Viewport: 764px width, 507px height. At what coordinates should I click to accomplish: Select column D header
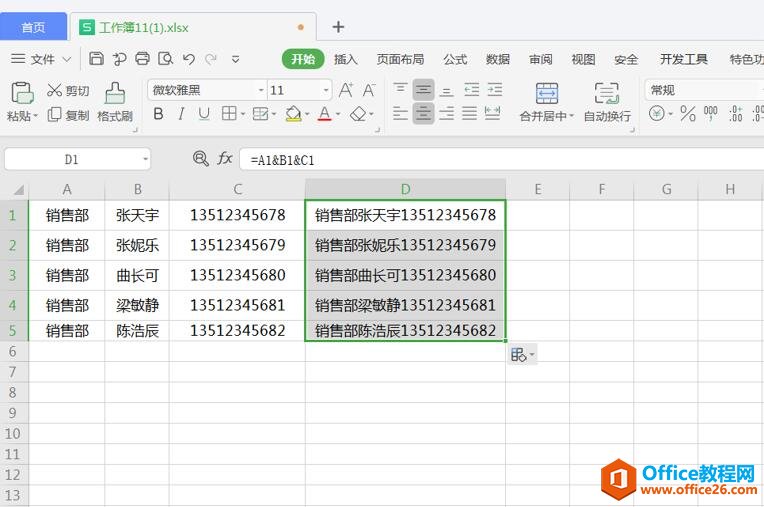pos(405,189)
